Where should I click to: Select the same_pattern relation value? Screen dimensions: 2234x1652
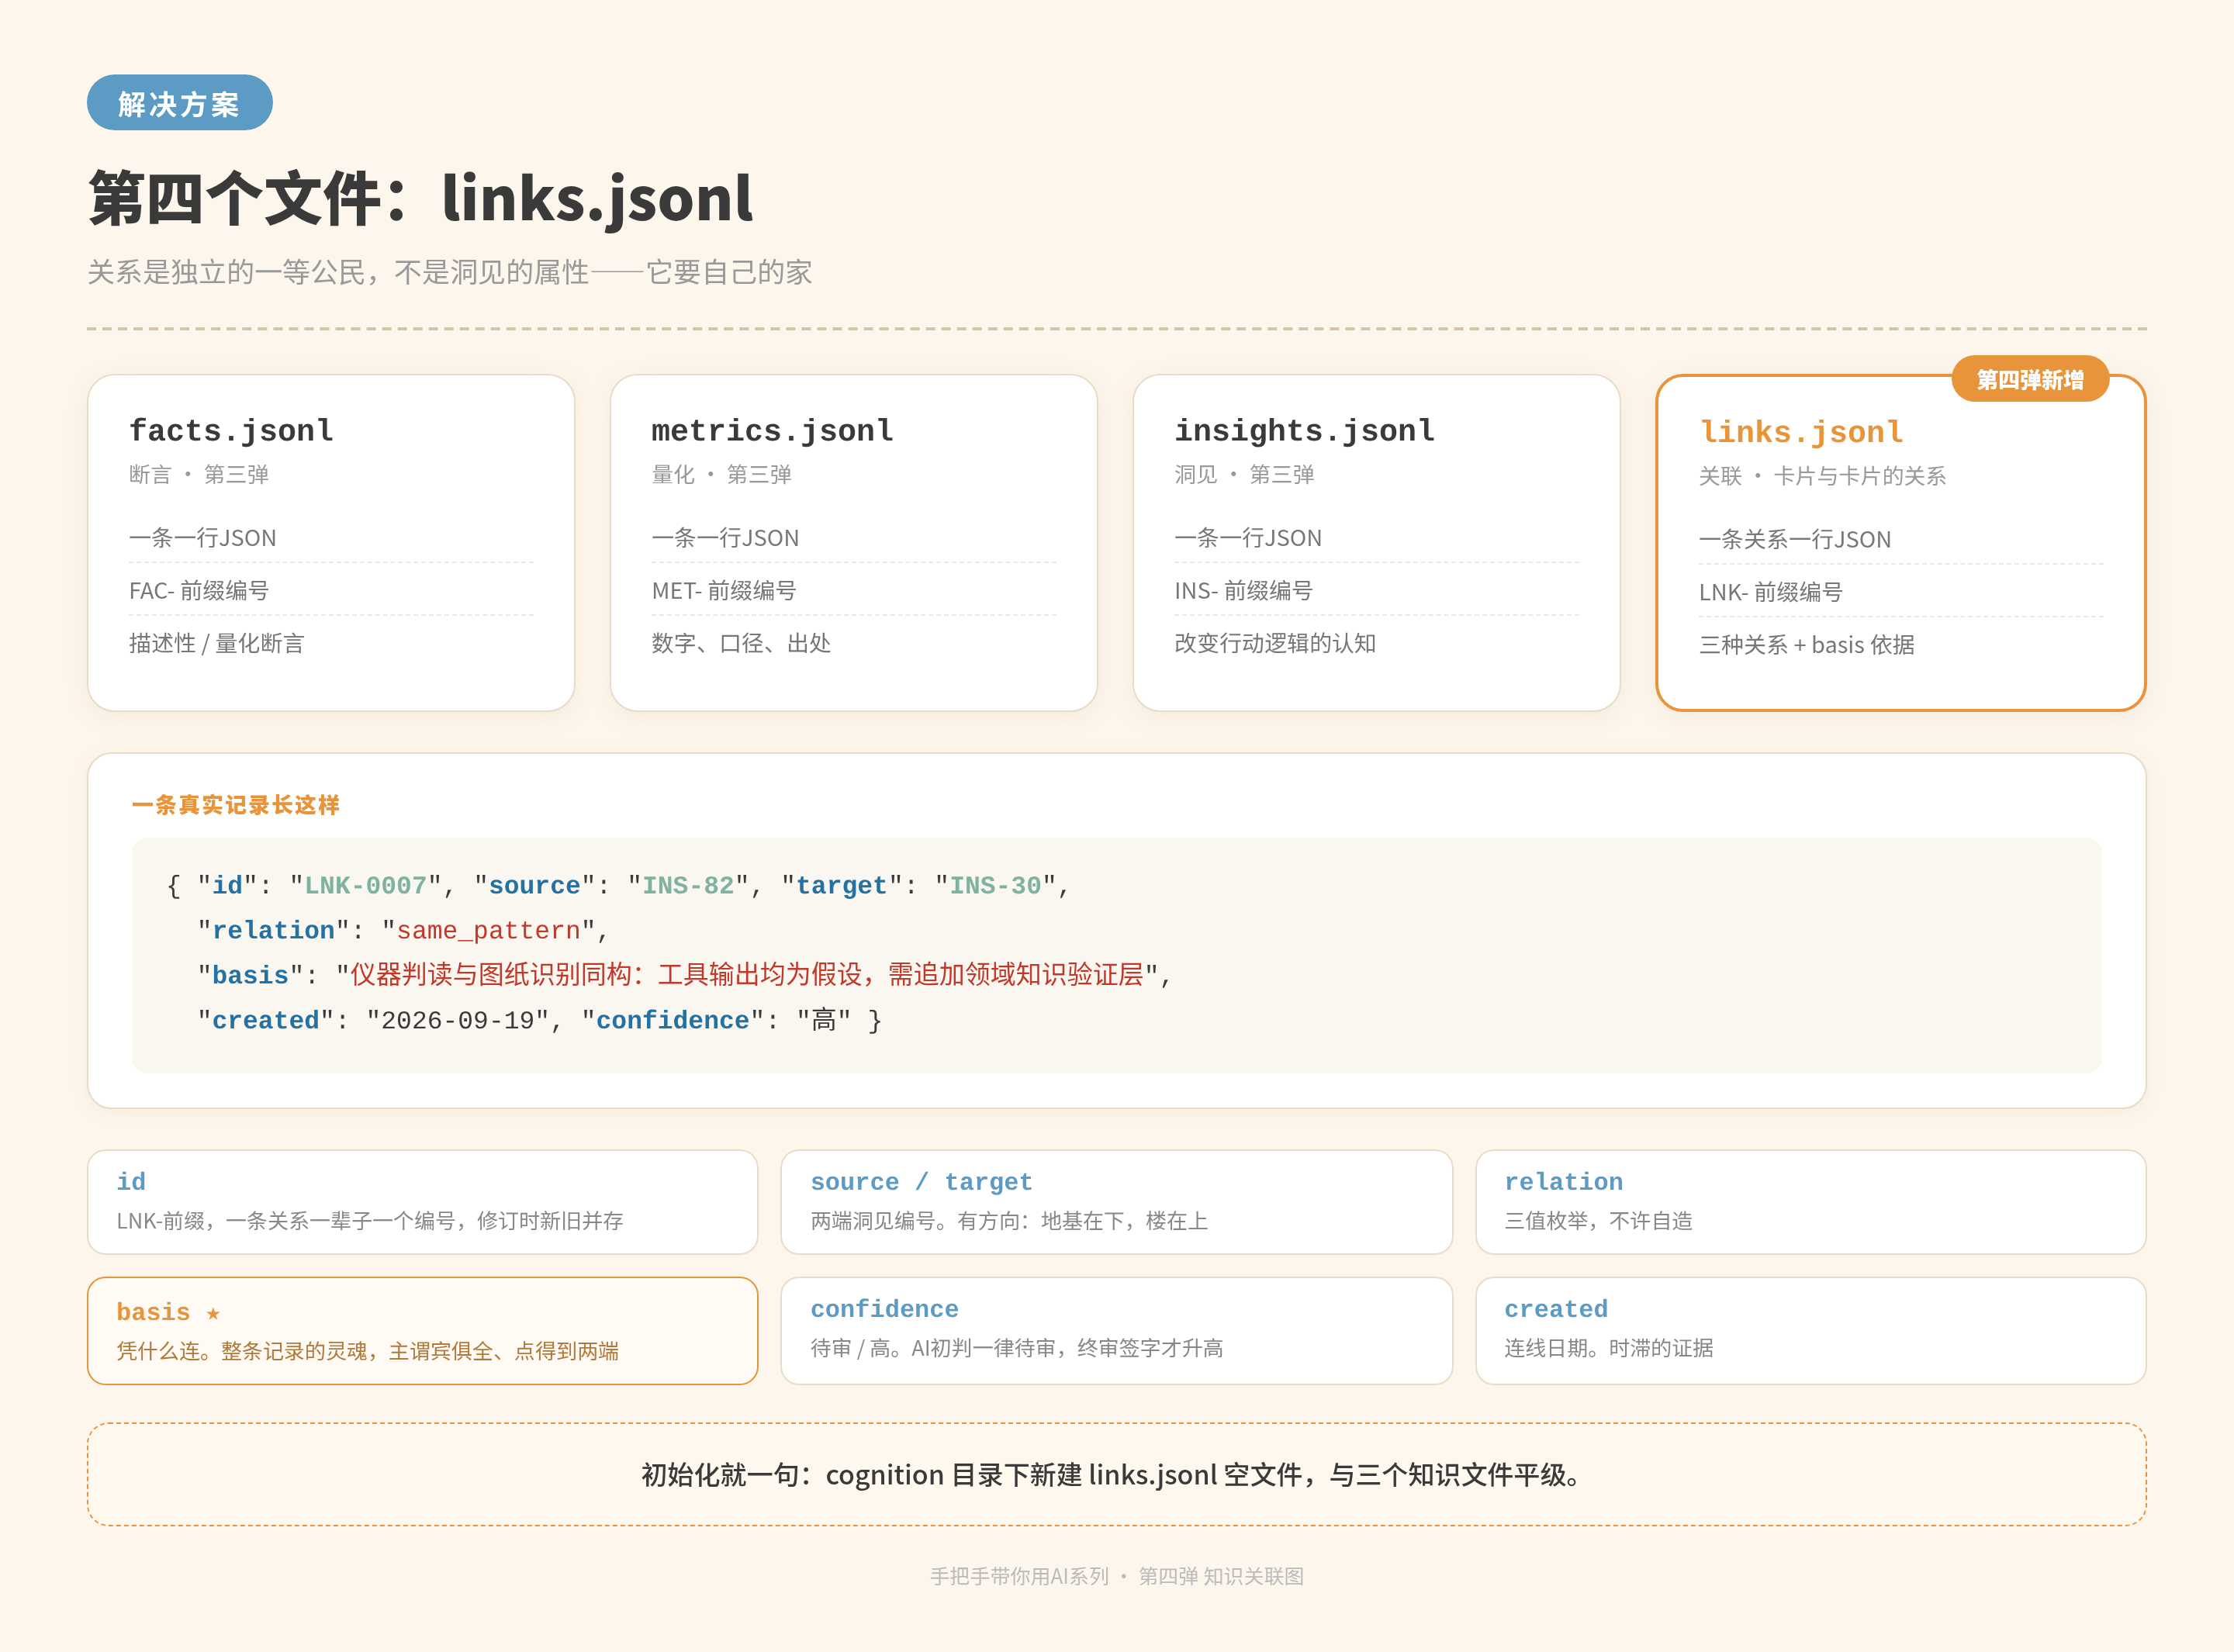pyautogui.click(x=488, y=931)
